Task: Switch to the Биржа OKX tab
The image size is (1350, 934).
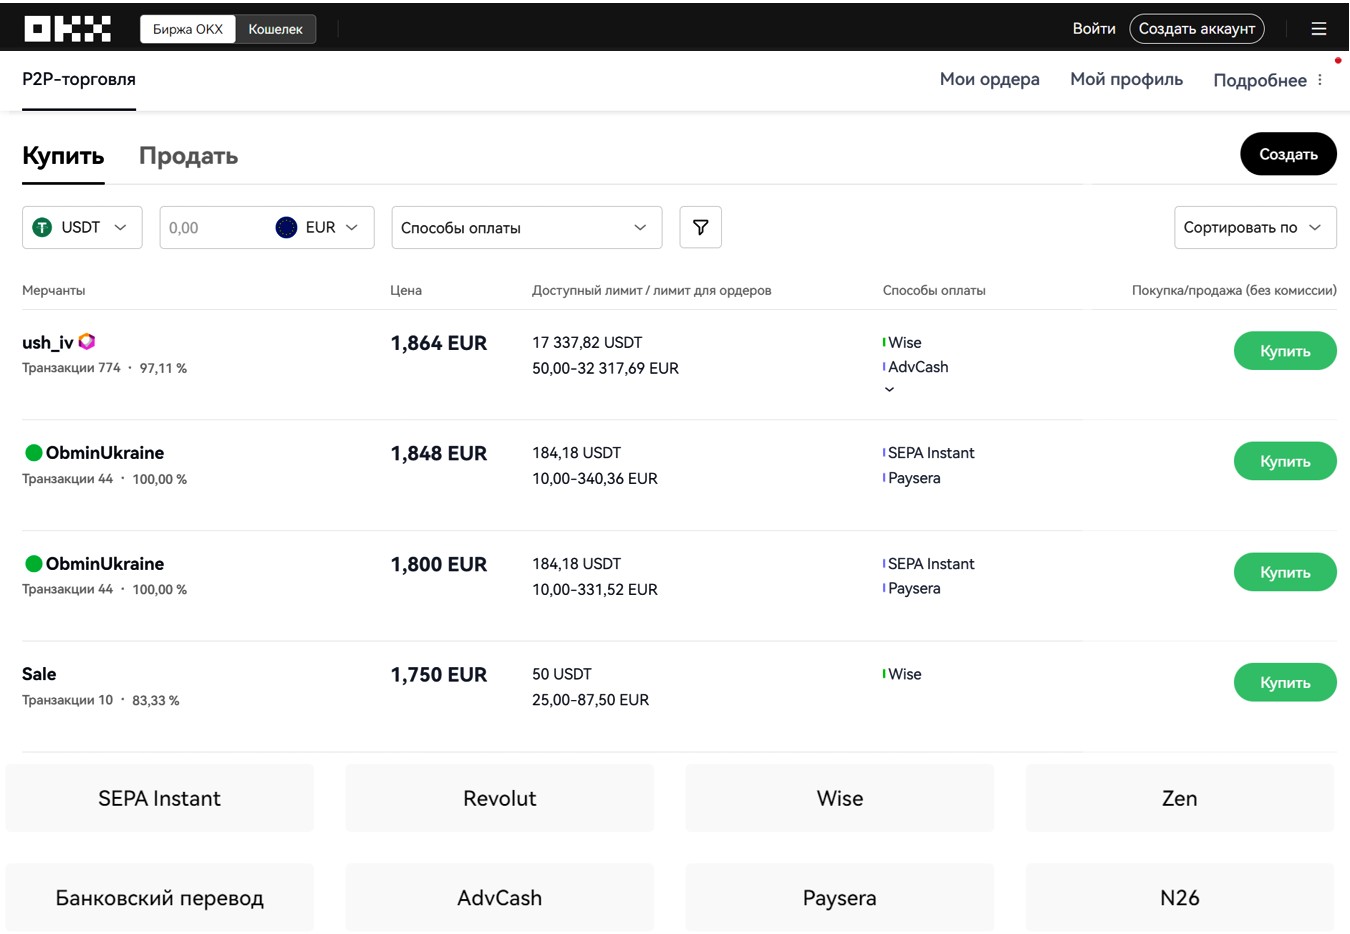Action: point(188,29)
